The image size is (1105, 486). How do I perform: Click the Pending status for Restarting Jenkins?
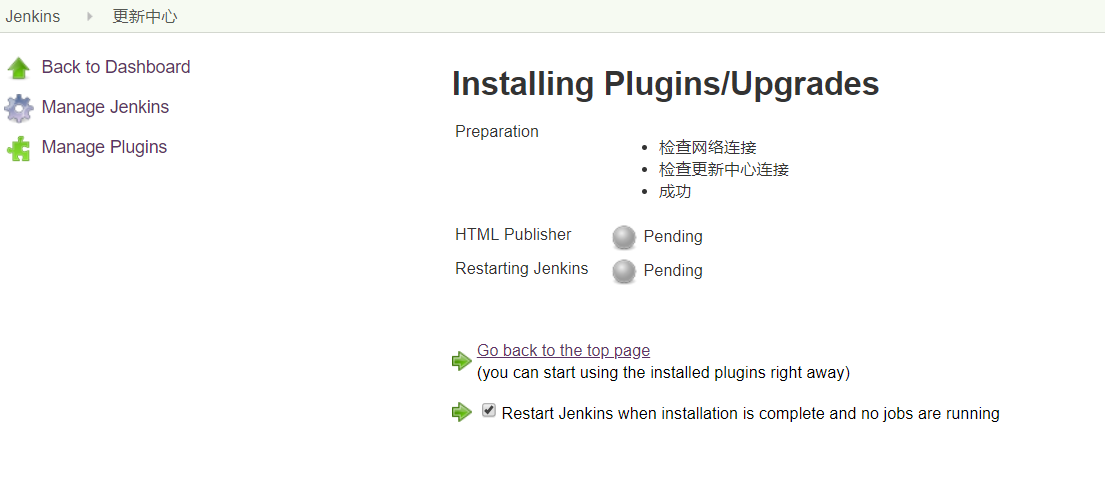(x=673, y=271)
